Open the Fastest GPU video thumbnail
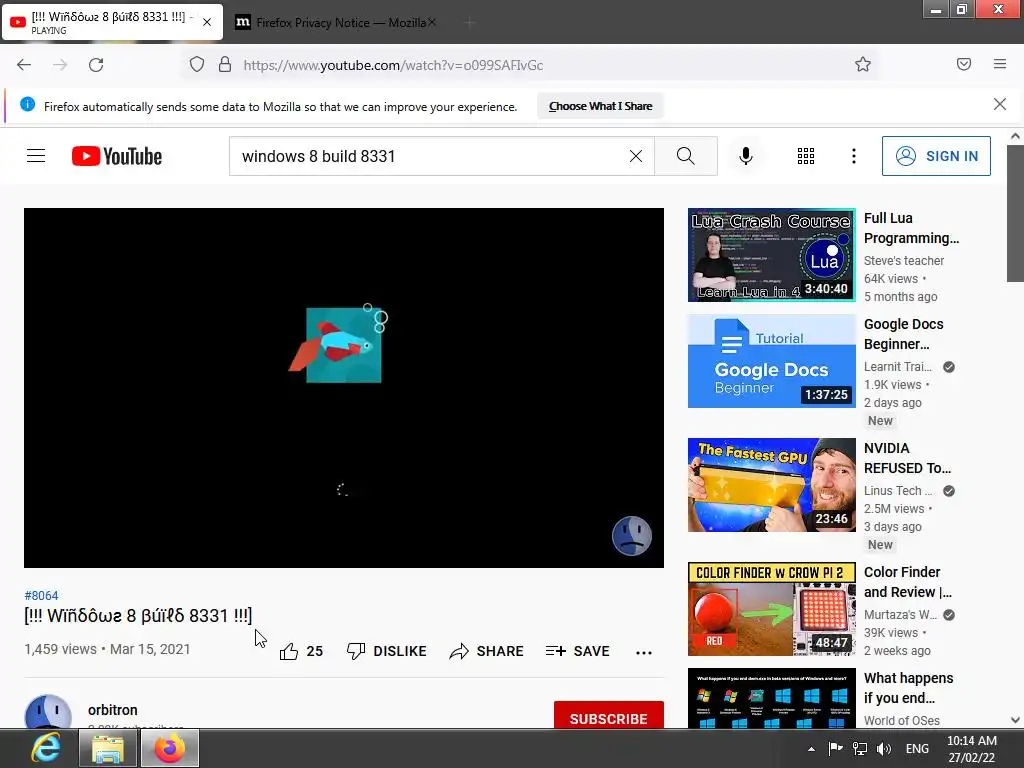This screenshot has width=1024, height=768. click(771, 485)
